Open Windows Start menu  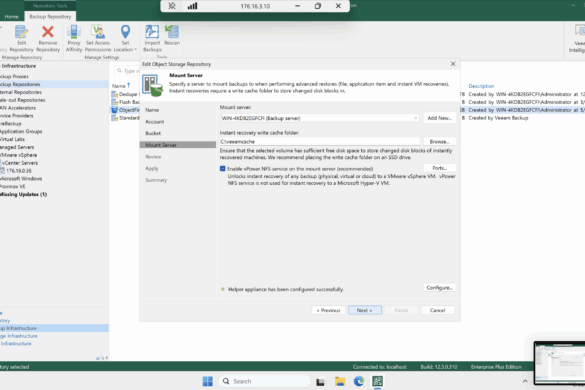coord(207,381)
